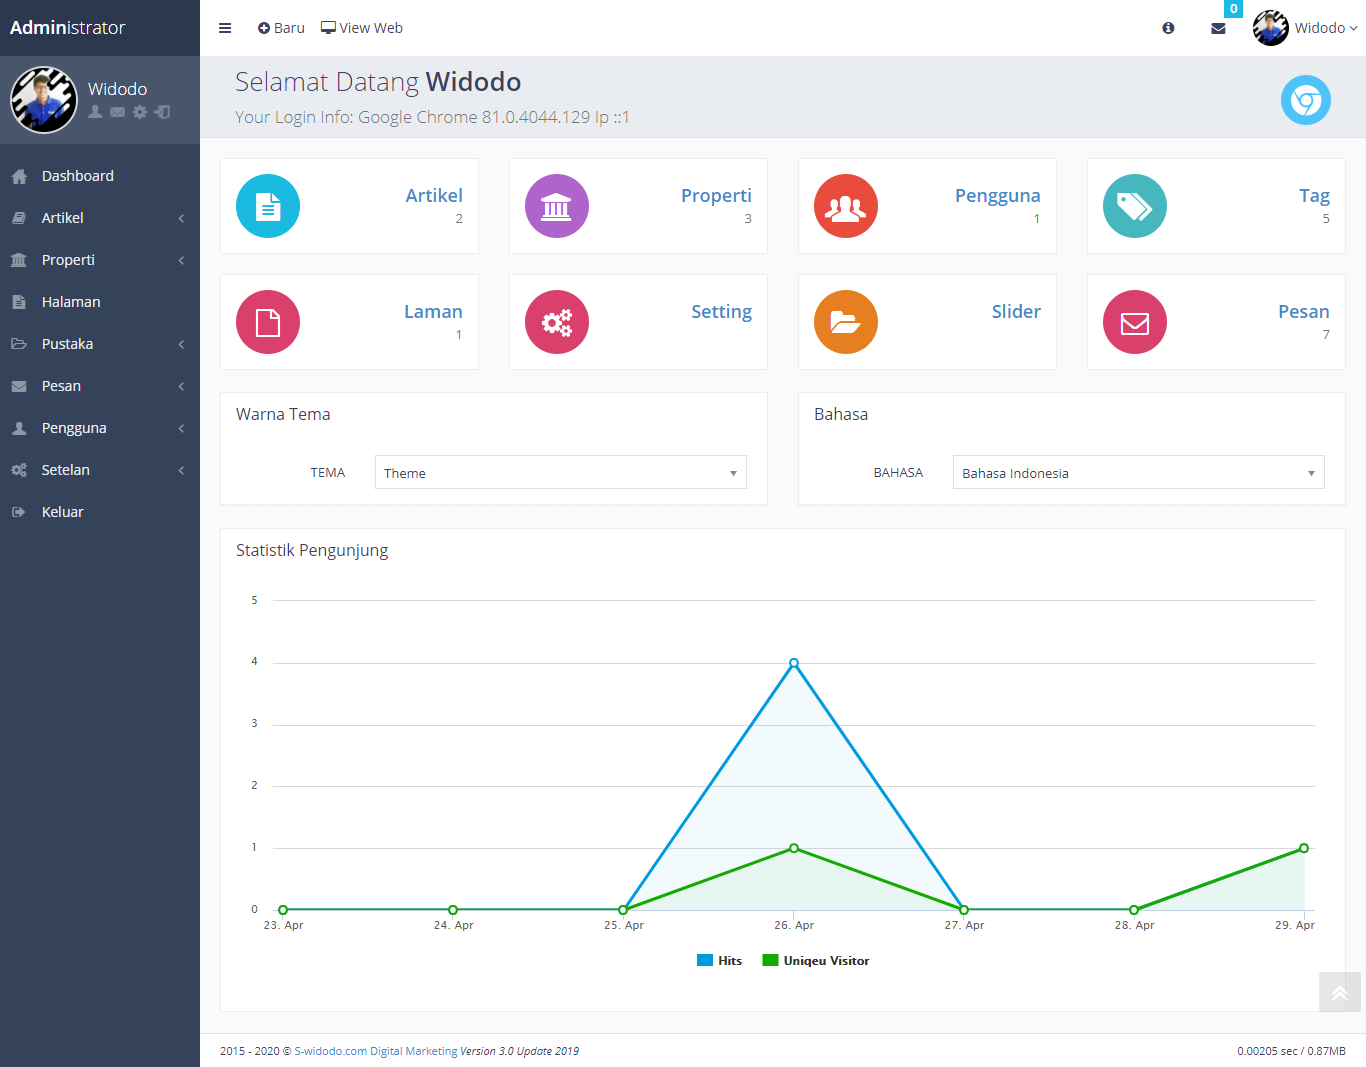Screen dimensions: 1366x1067
Task: Select the teal Tag icon
Action: click(1135, 206)
